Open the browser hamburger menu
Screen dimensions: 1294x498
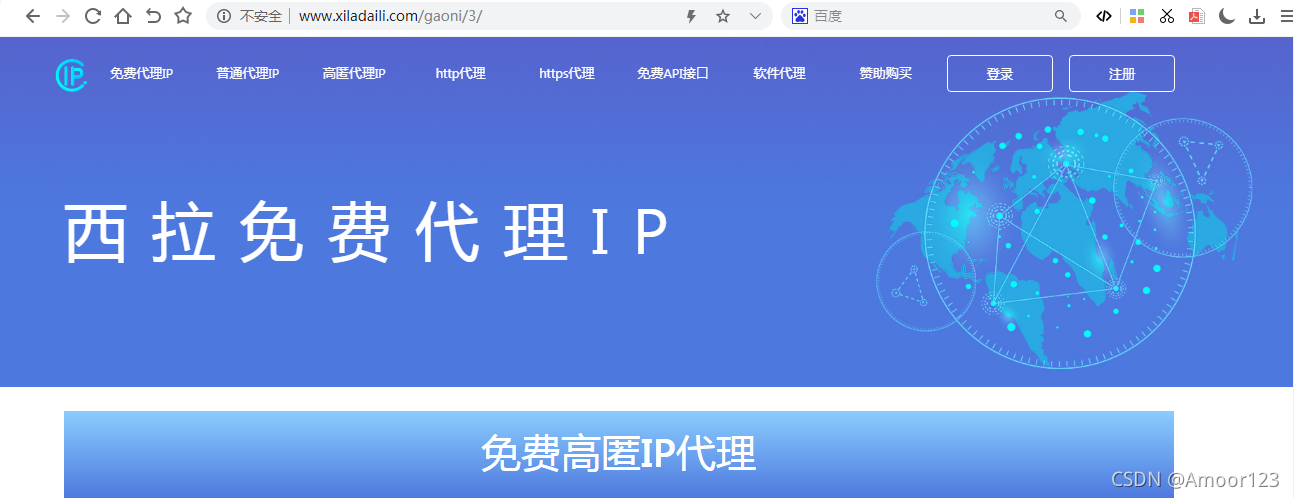(1286, 16)
